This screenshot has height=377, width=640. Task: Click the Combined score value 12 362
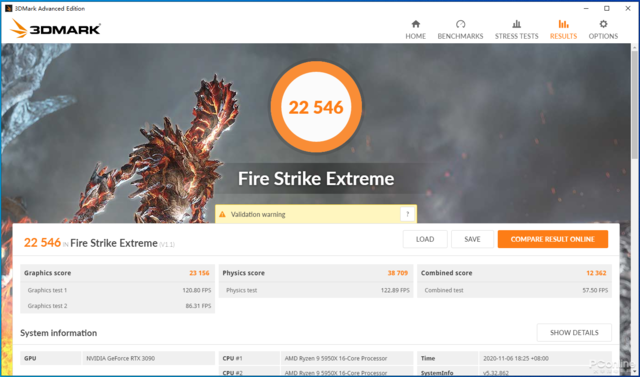coord(596,273)
